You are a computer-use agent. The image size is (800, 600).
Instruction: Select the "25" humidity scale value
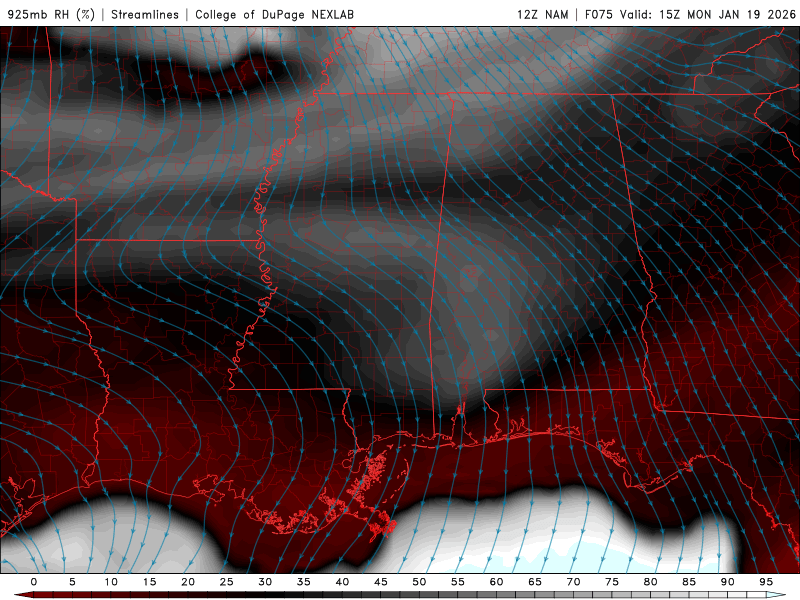227,582
